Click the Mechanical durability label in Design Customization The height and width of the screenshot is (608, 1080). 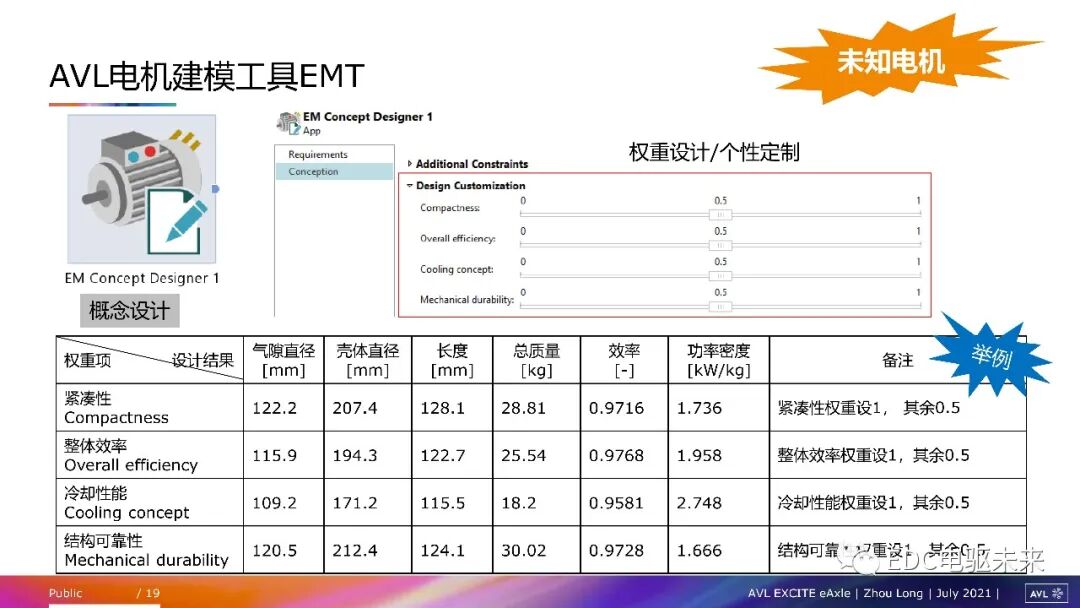(x=467, y=300)
